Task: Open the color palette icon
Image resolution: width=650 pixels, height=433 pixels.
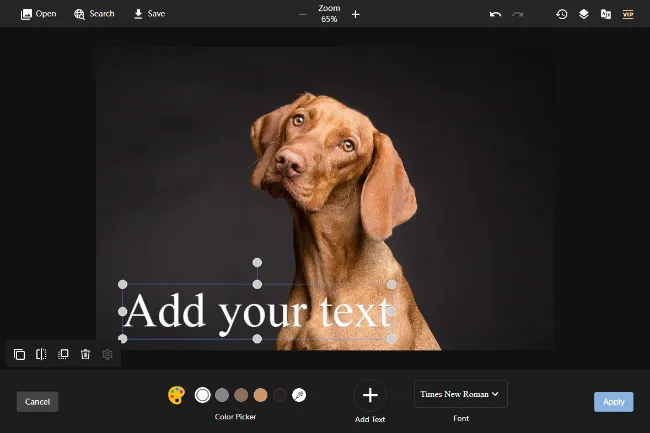Action: click(x=176, y=395)
